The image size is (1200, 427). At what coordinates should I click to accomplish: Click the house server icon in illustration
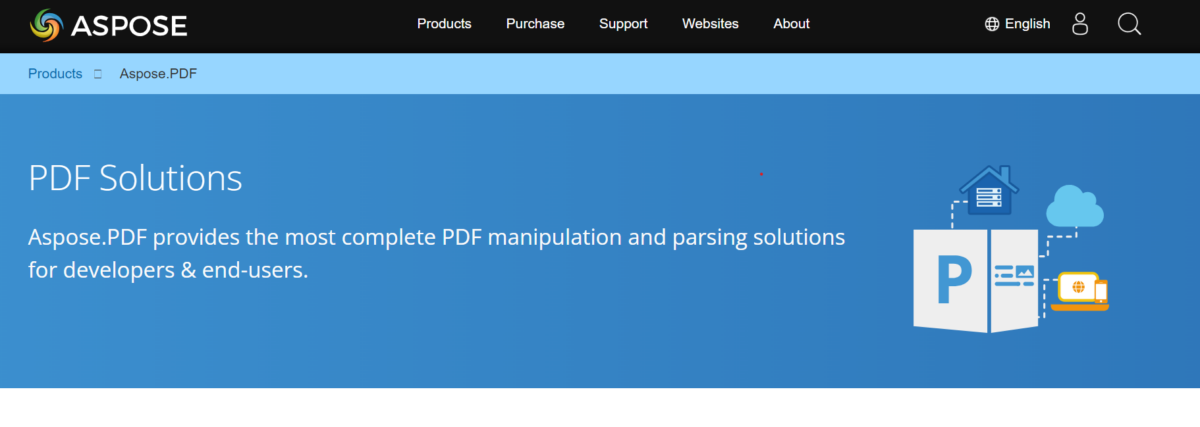(989, 189)
